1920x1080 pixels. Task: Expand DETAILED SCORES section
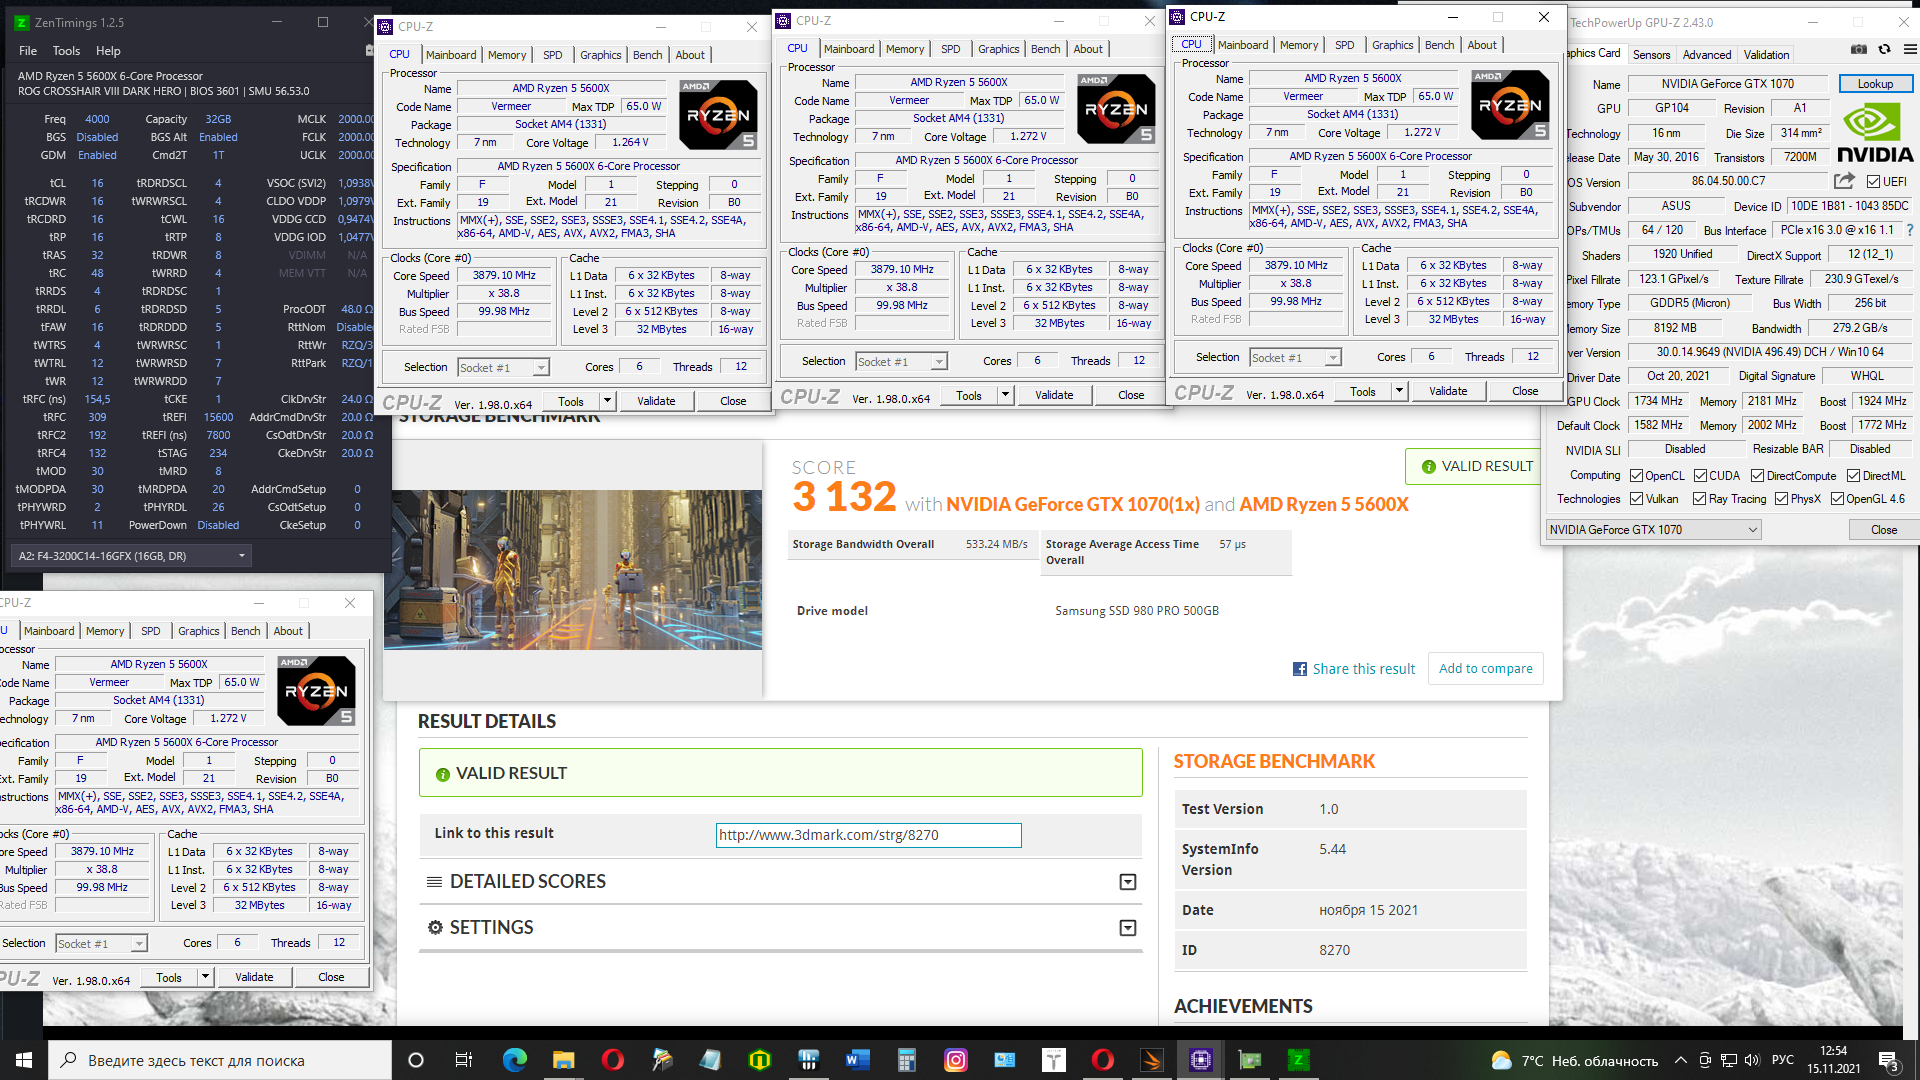(1127, 882)
